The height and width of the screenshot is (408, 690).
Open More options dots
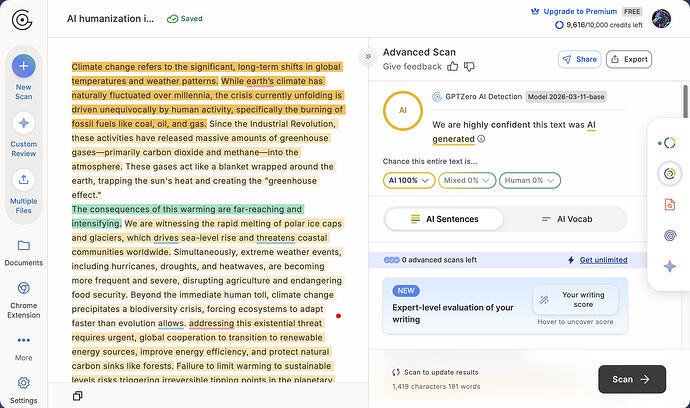click(x=24, y=340)
